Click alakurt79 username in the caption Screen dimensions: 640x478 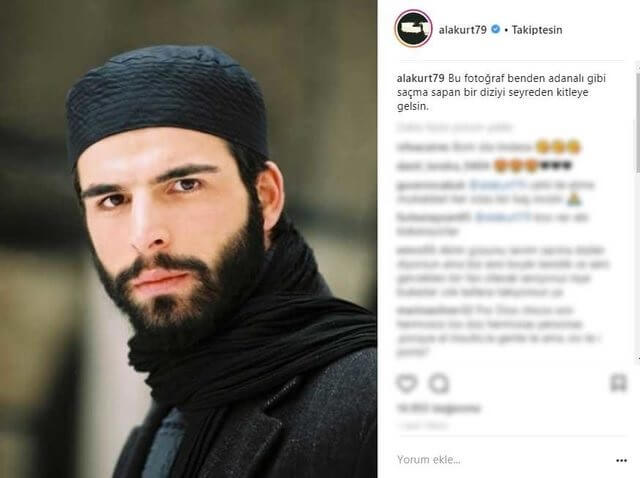[x=420, y=78]
